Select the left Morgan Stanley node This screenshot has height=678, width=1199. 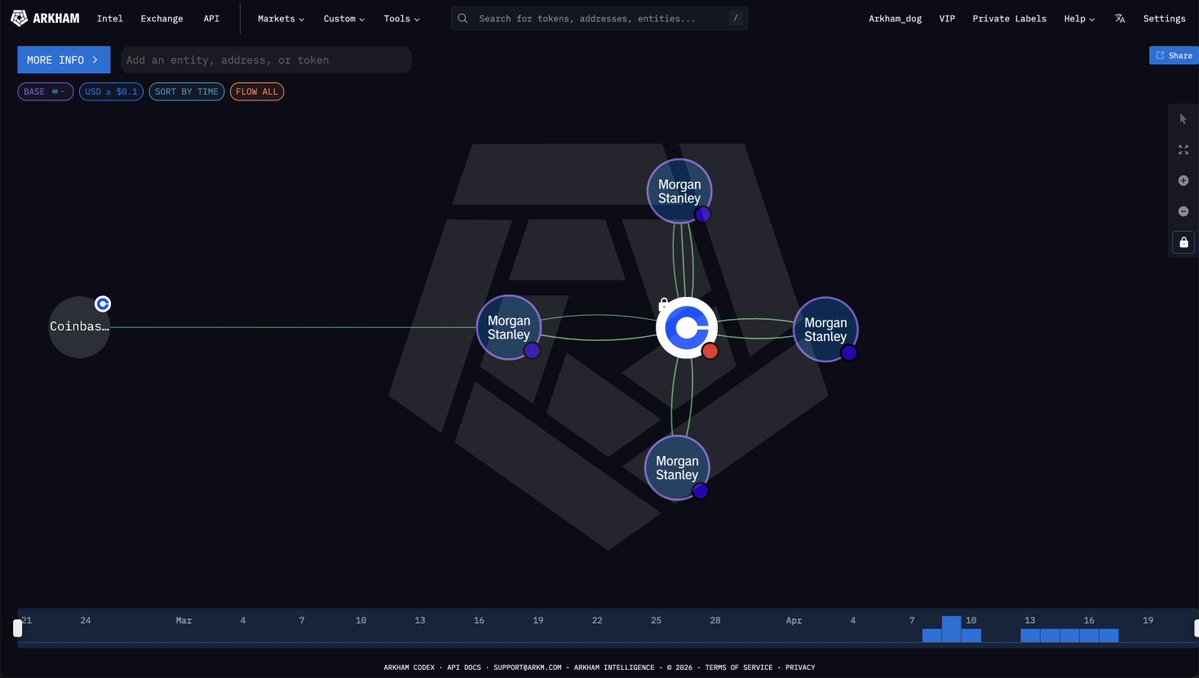coord(509,327)
